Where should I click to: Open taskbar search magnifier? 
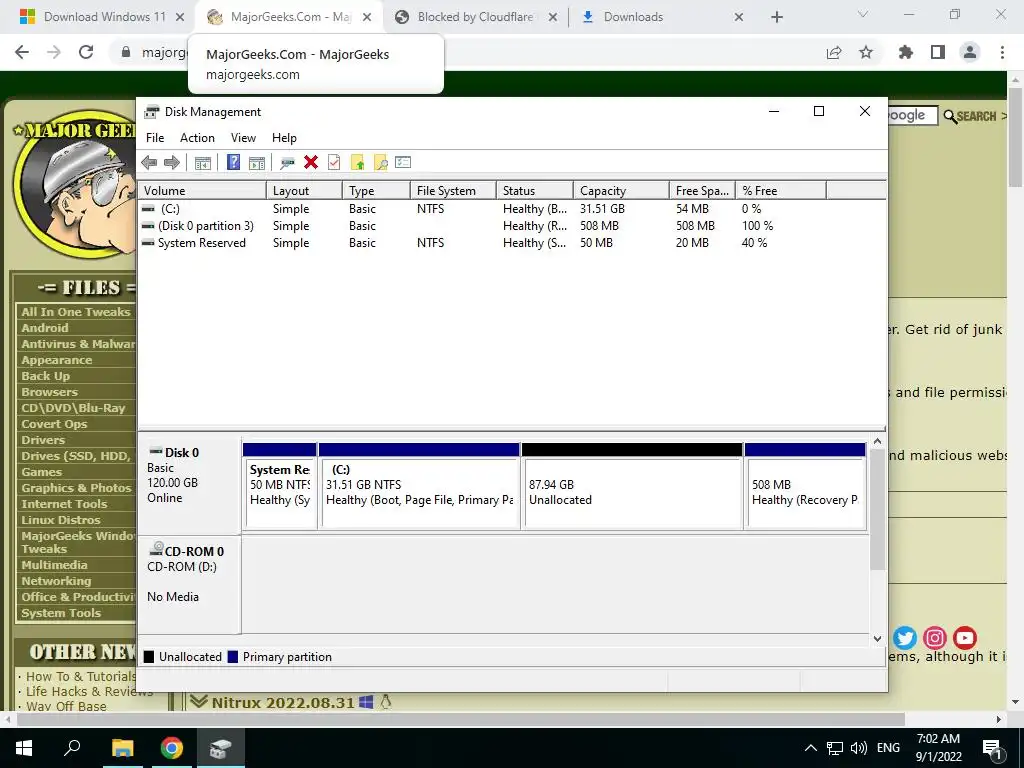tap(72, 747)
